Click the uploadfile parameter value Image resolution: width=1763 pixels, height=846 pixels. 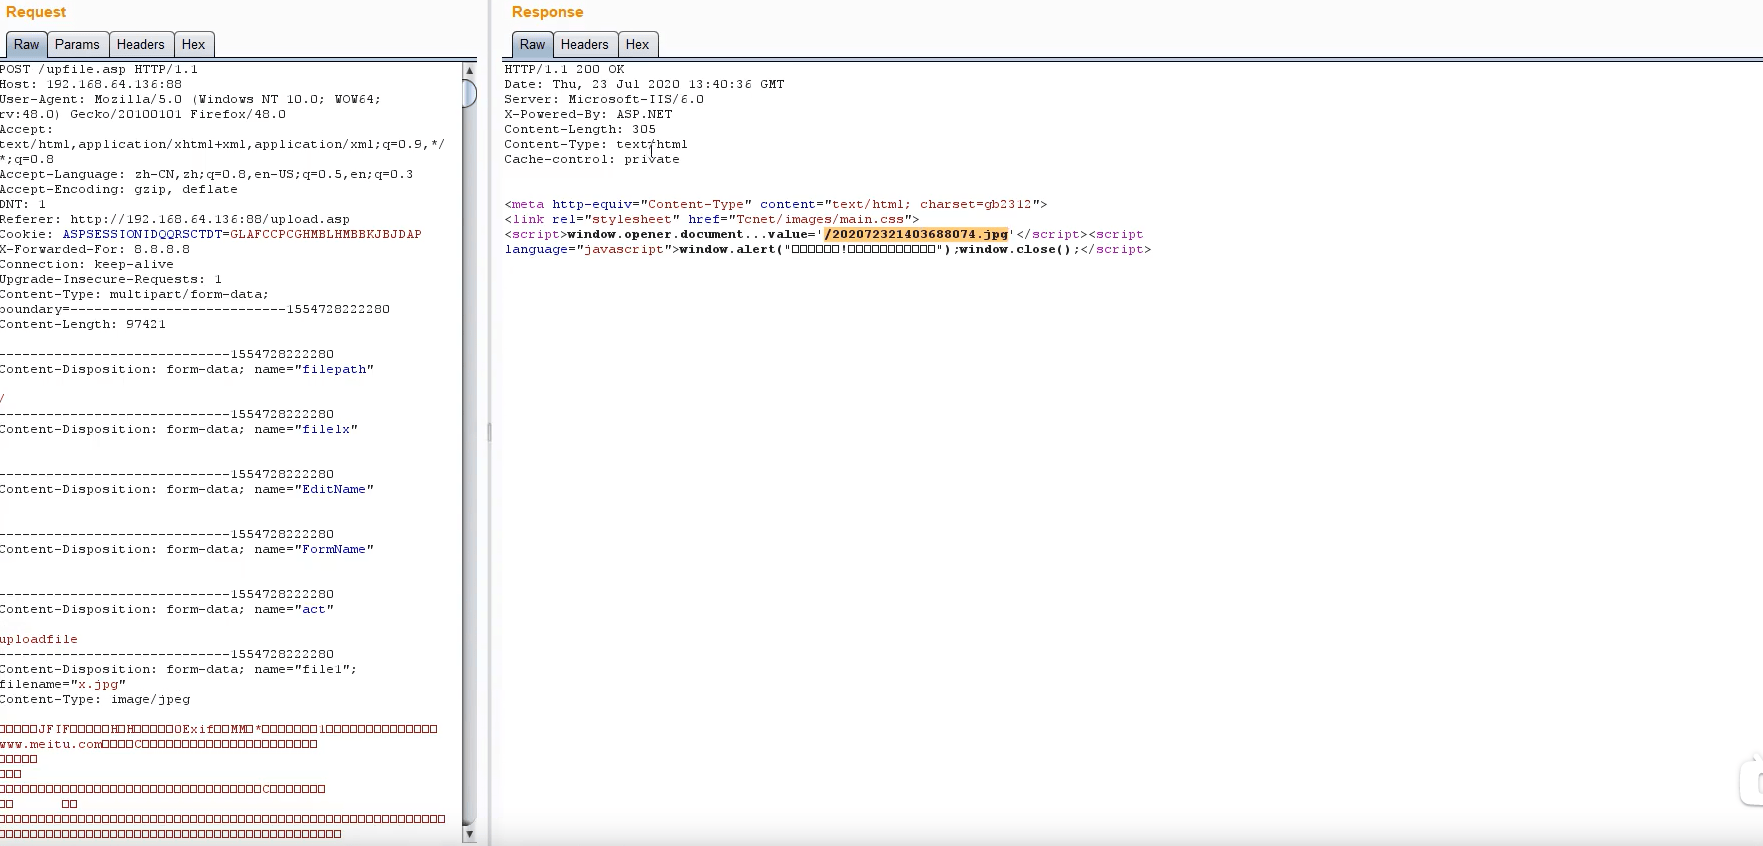pos(39,639)
